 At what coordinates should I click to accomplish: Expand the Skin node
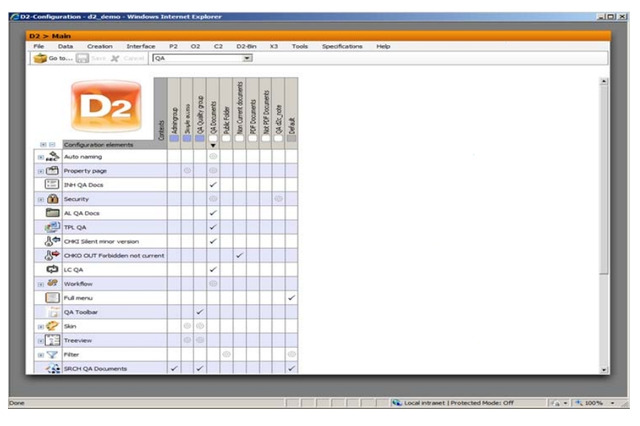coord(40,327)
